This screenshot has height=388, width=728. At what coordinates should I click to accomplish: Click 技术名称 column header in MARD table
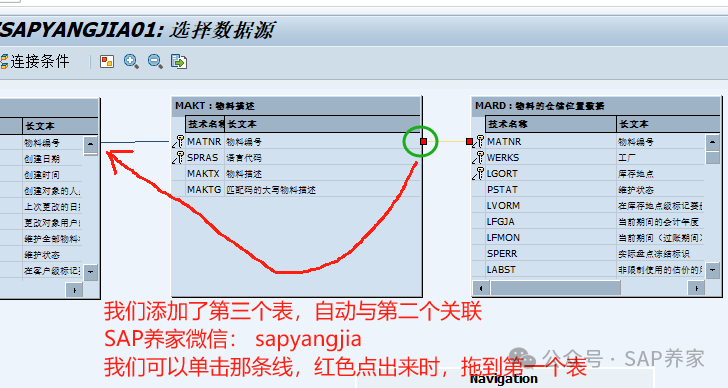click(551, 124)
